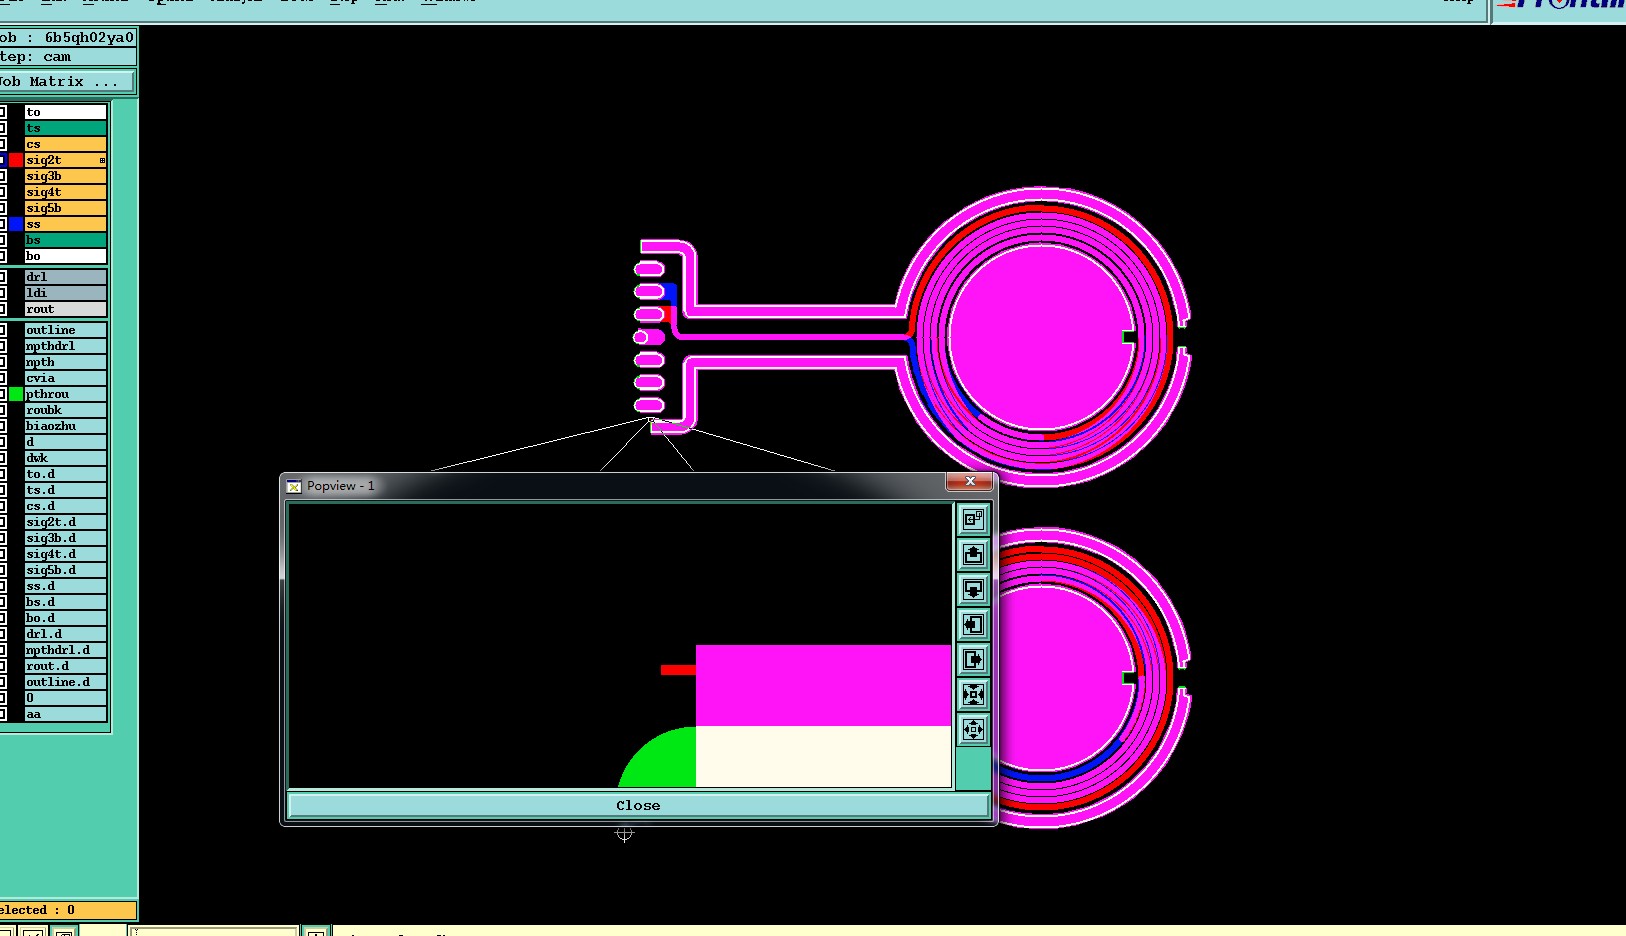Select layer 'roubk' name
This screenshot has height=936, width=1626.
coord(65,410)
